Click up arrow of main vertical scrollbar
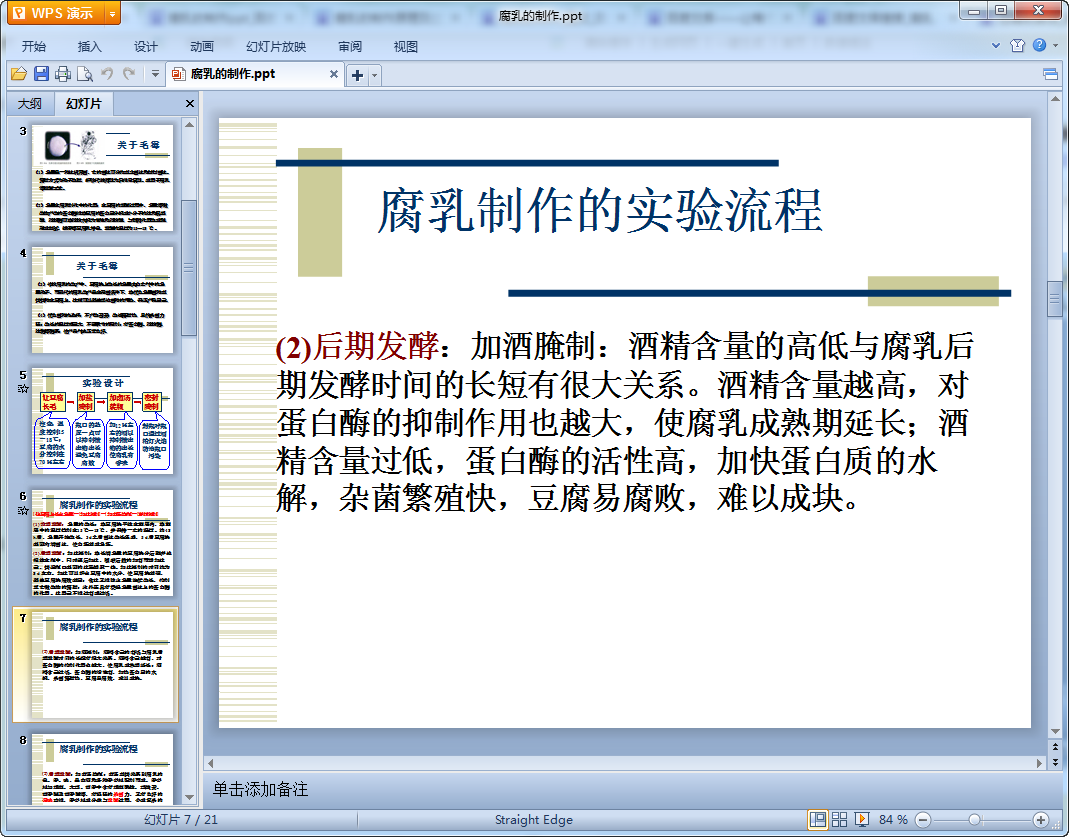The image size is (1069, 837). [x=1055, y=99]
